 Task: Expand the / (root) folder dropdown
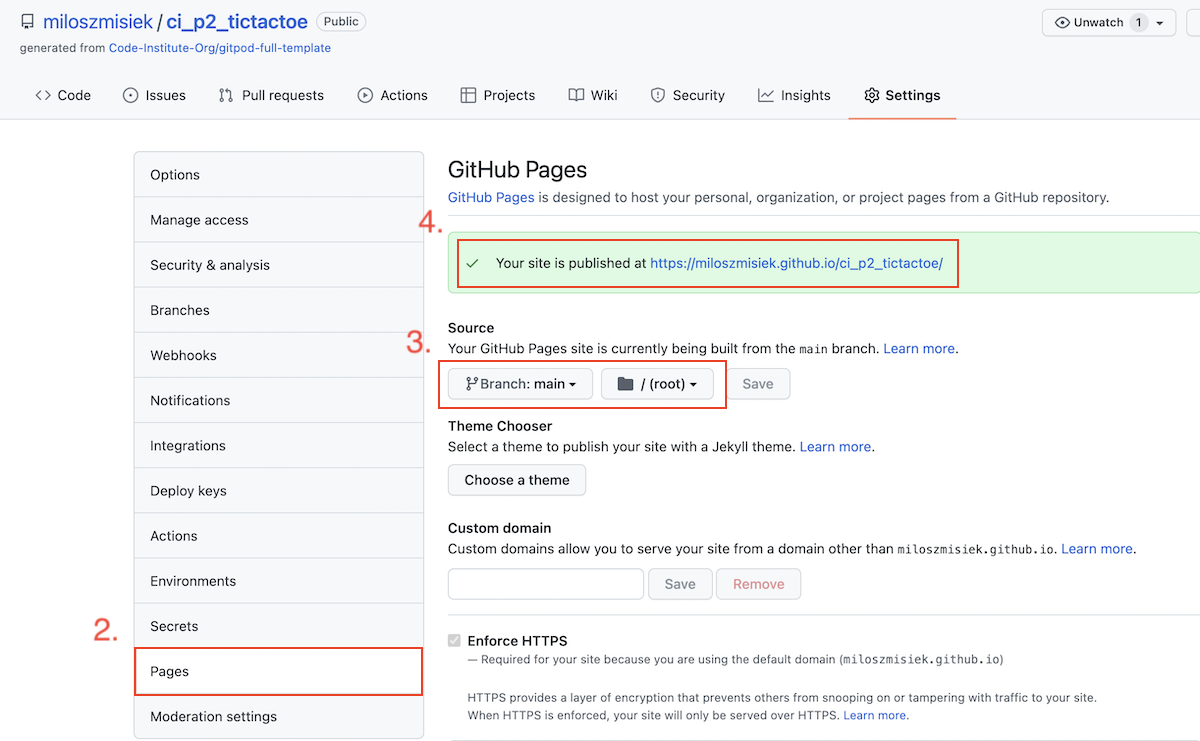tap(657, 384)
